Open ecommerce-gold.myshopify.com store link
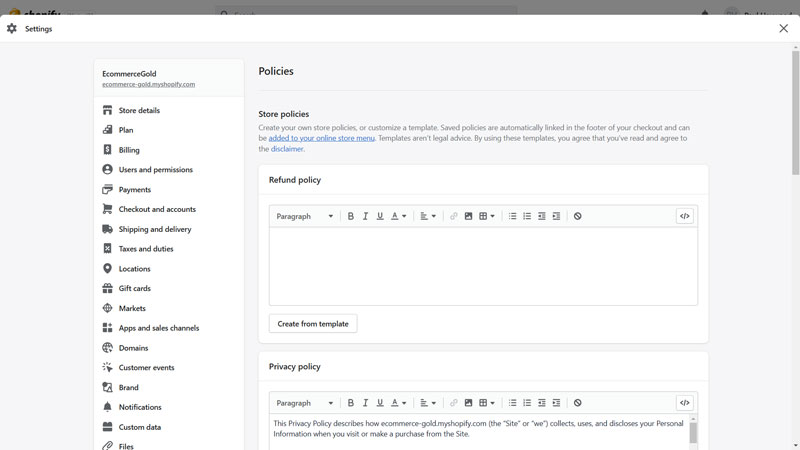The image size is (800, 450). pos(148,84)
